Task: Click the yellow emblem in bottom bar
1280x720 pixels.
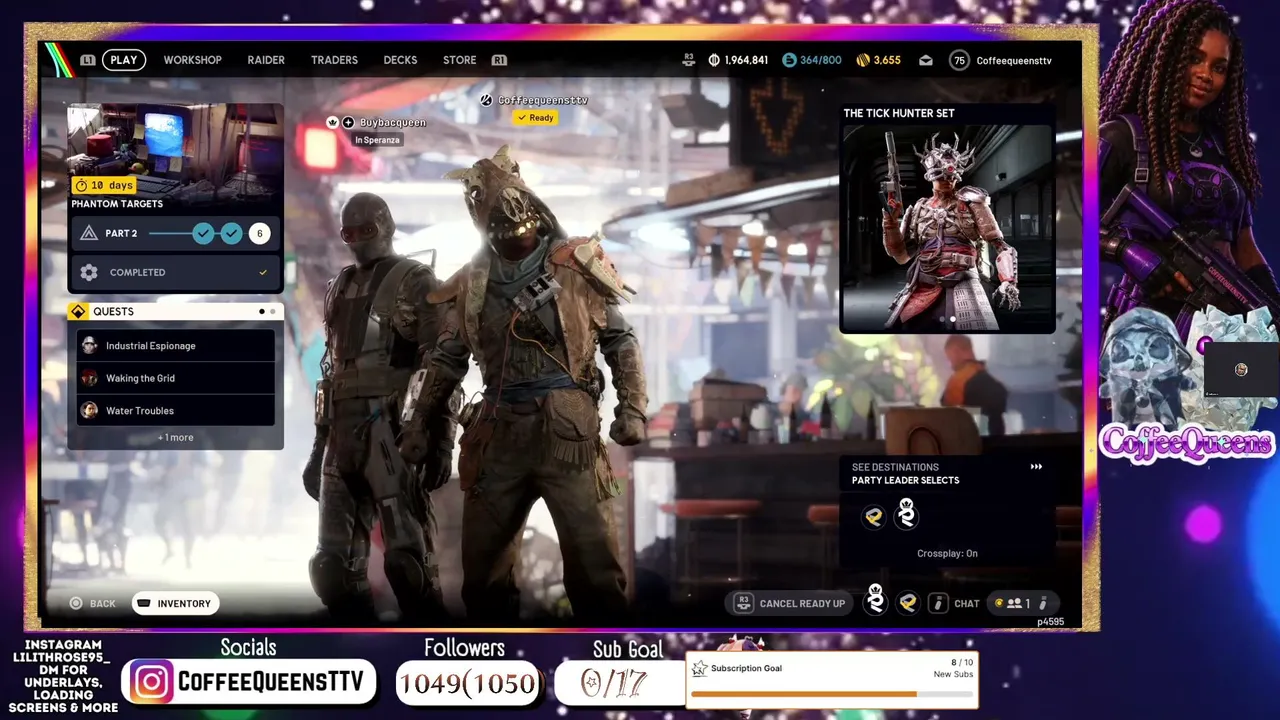Action: (908, 602)
